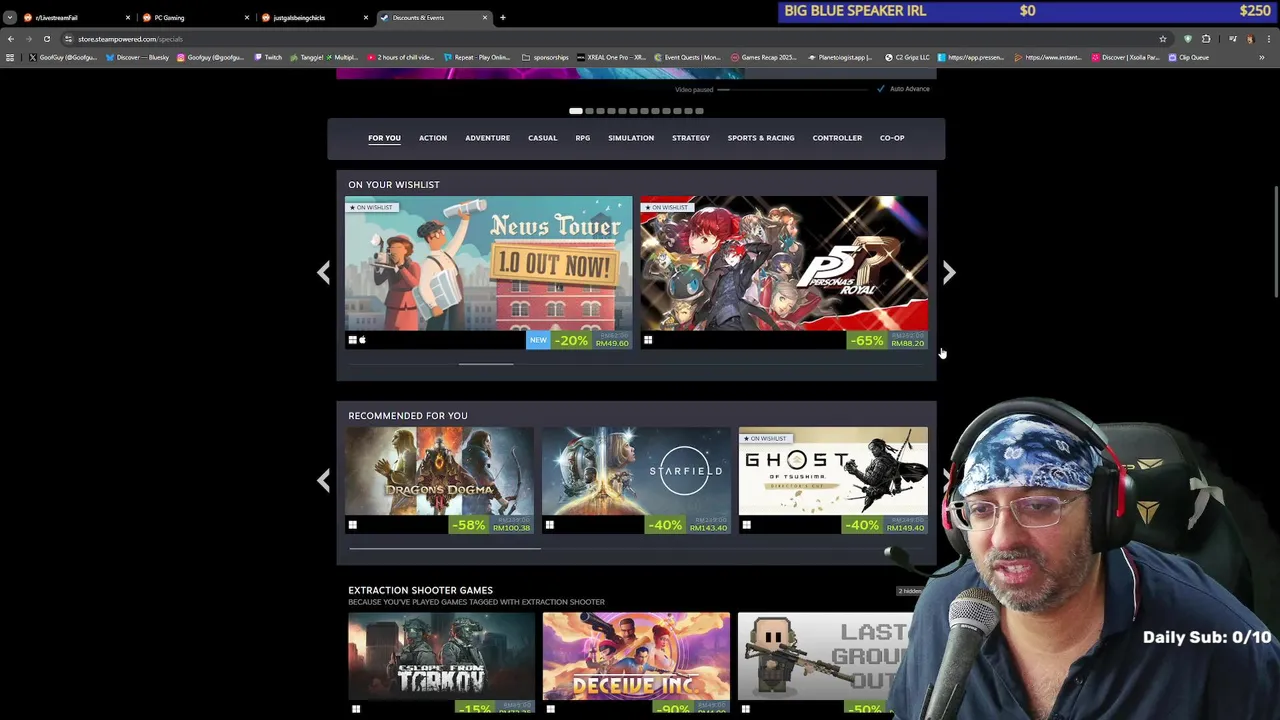This screenshot has height=720, width=1280.
Task: Click the Dragon's Dogma -58% discount price
Action: click(492, 525)
